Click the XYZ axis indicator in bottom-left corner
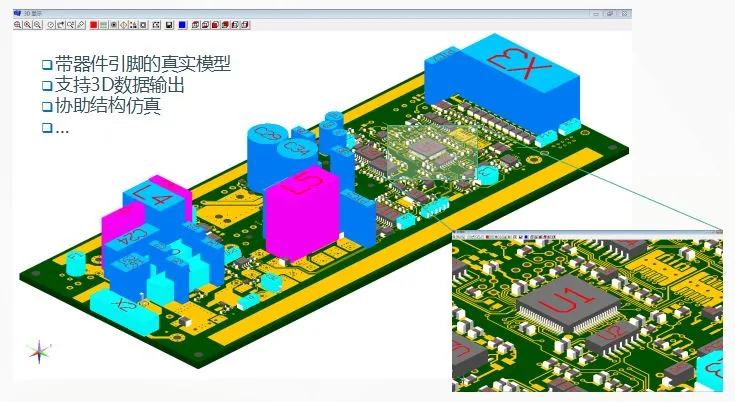 38,351
